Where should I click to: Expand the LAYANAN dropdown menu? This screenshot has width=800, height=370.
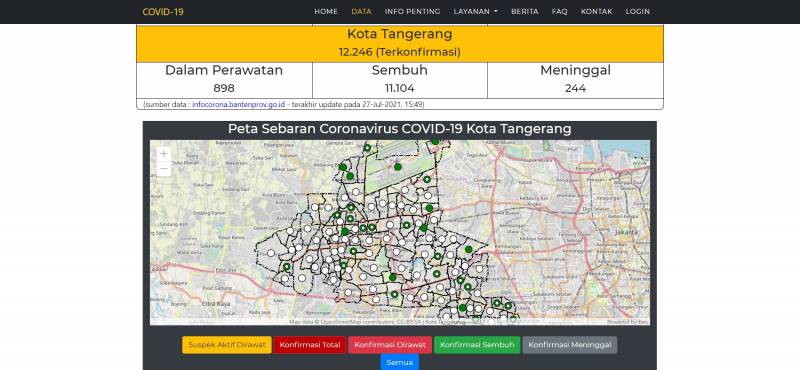476,12
